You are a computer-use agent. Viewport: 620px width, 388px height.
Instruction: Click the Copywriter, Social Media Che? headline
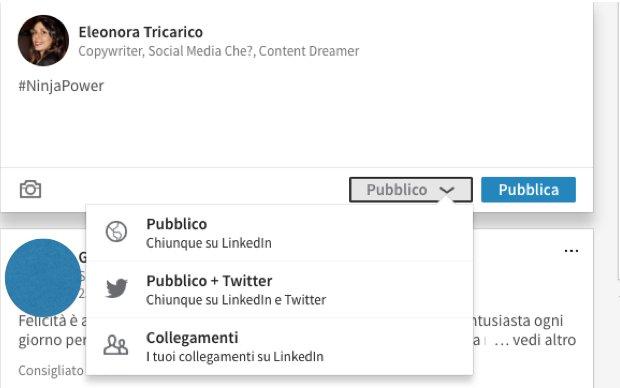pyautogui.click(x=219, y=51)
